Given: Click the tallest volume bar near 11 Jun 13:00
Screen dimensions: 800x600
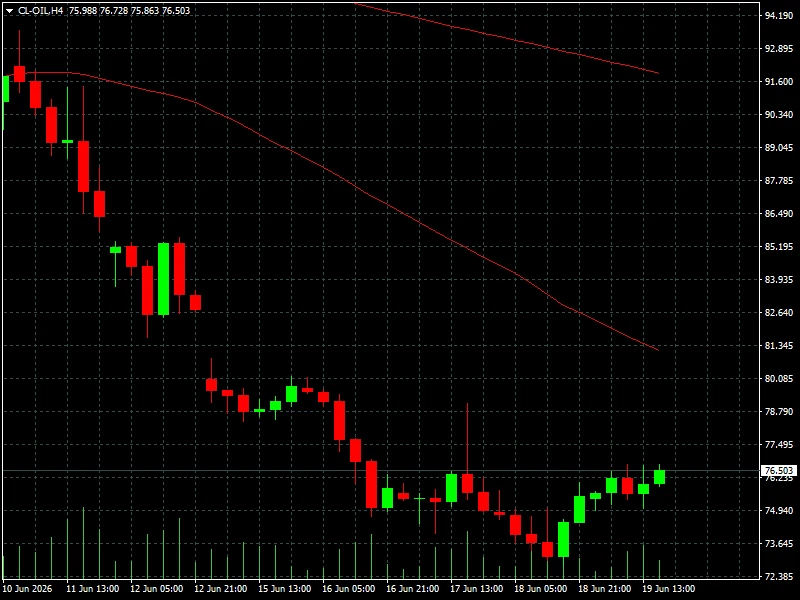Looking at the screenshot, I should pos(83,543).
